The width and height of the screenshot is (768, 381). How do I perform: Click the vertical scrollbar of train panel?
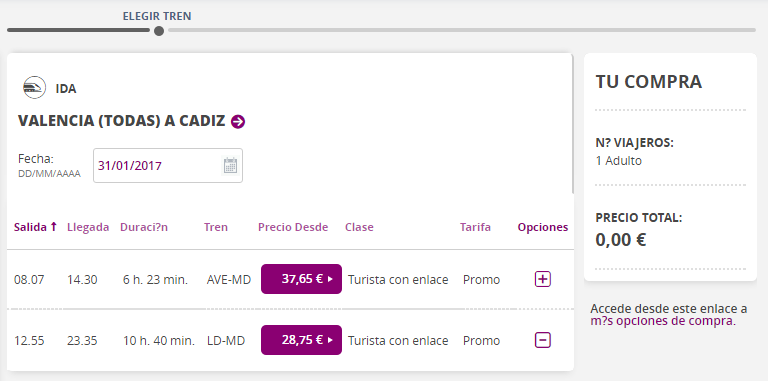(573, 123)
